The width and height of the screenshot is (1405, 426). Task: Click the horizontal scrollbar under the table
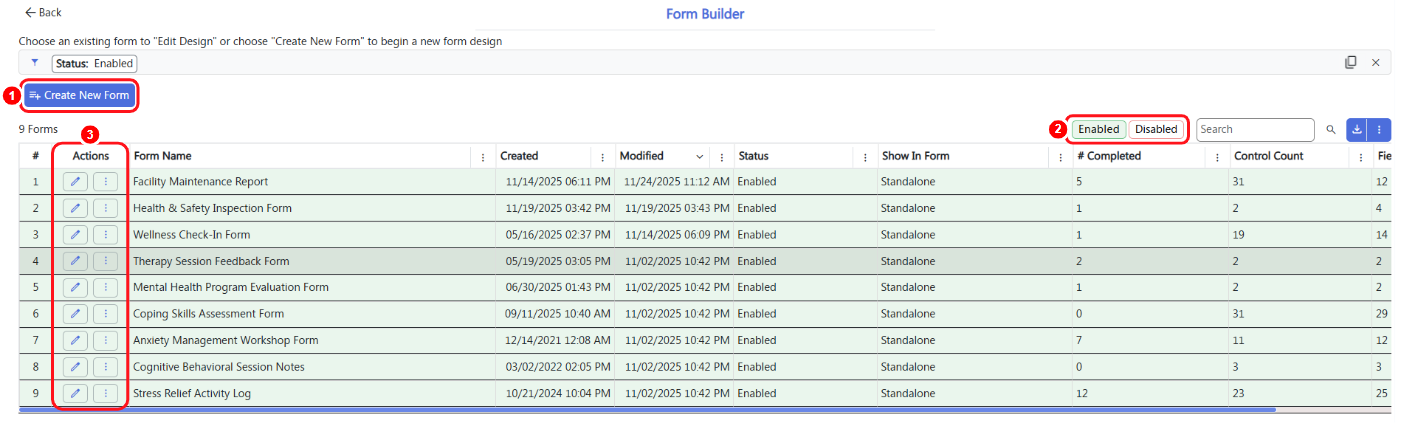pos(647,410)
